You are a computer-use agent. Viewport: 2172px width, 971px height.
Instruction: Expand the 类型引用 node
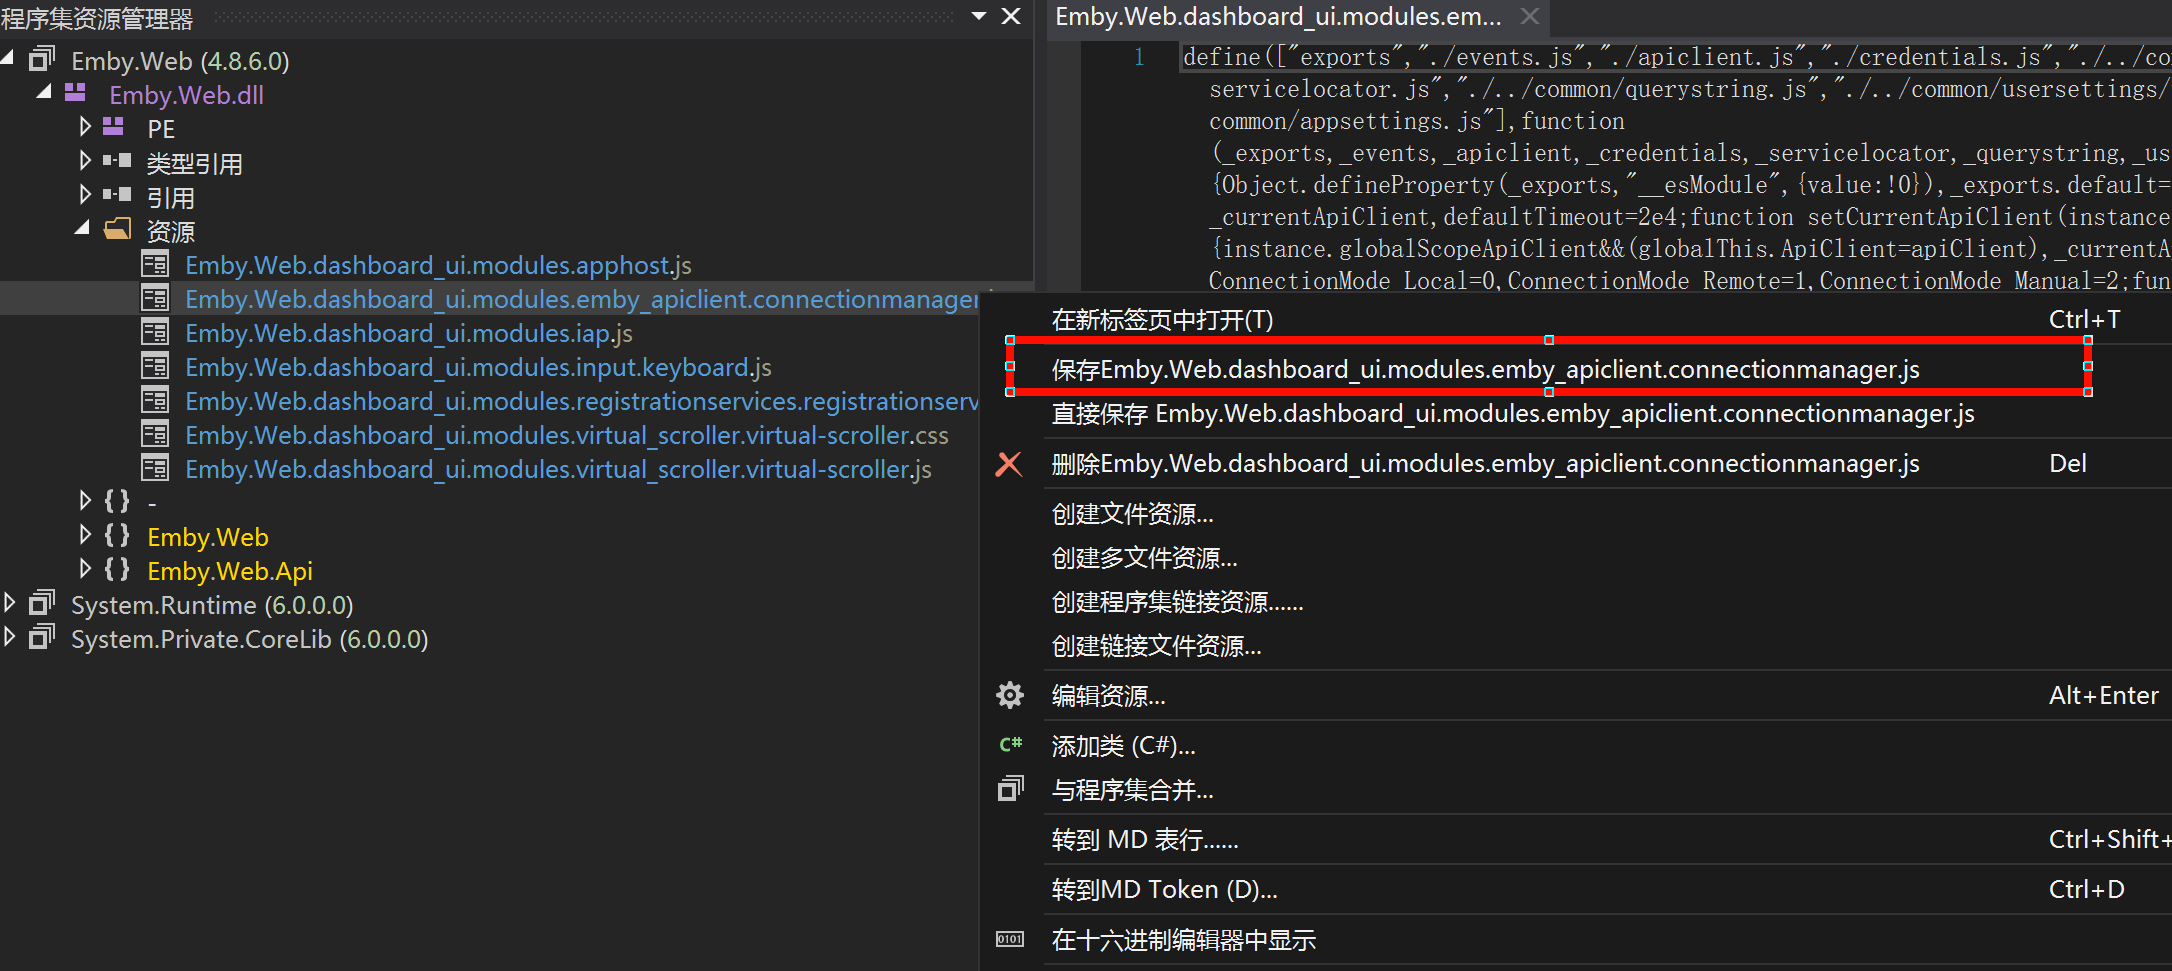pos(85,161)
